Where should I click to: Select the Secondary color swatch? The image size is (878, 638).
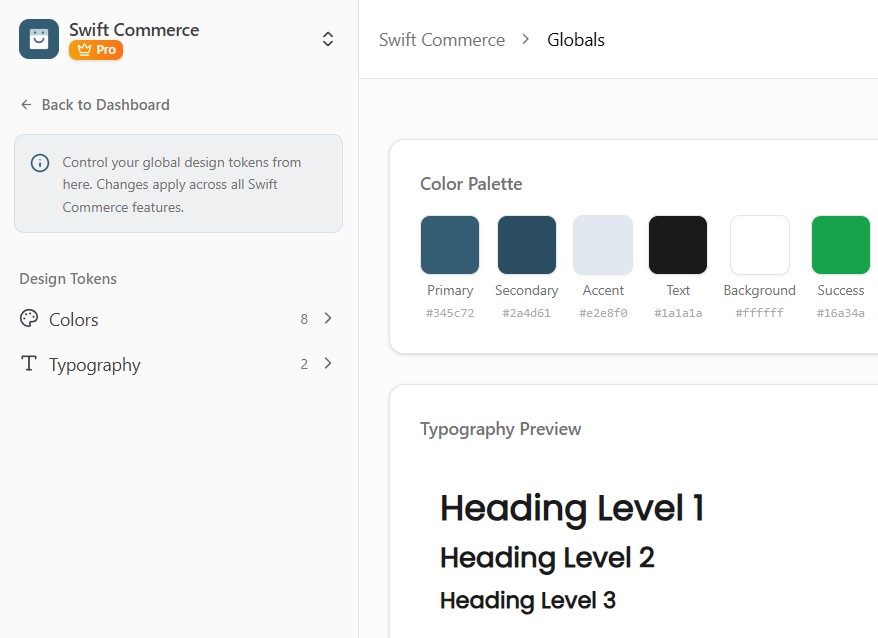527,245
